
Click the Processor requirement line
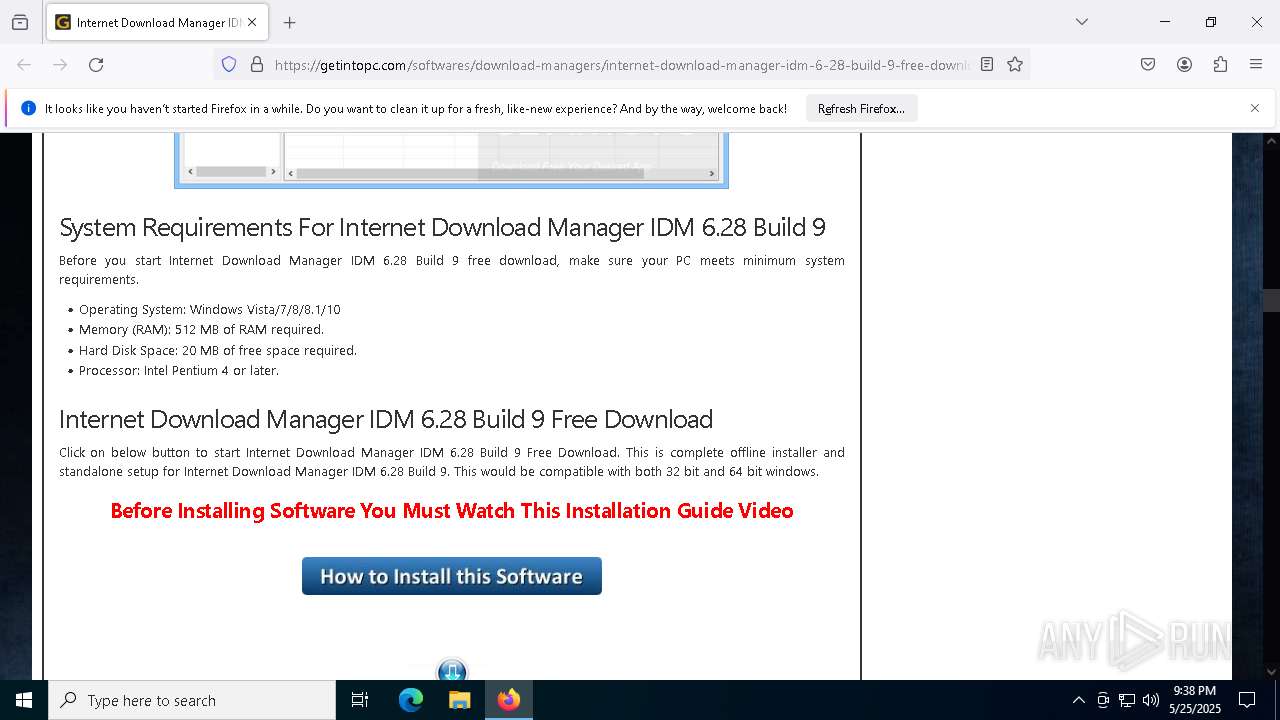click(x=179, y=371)
